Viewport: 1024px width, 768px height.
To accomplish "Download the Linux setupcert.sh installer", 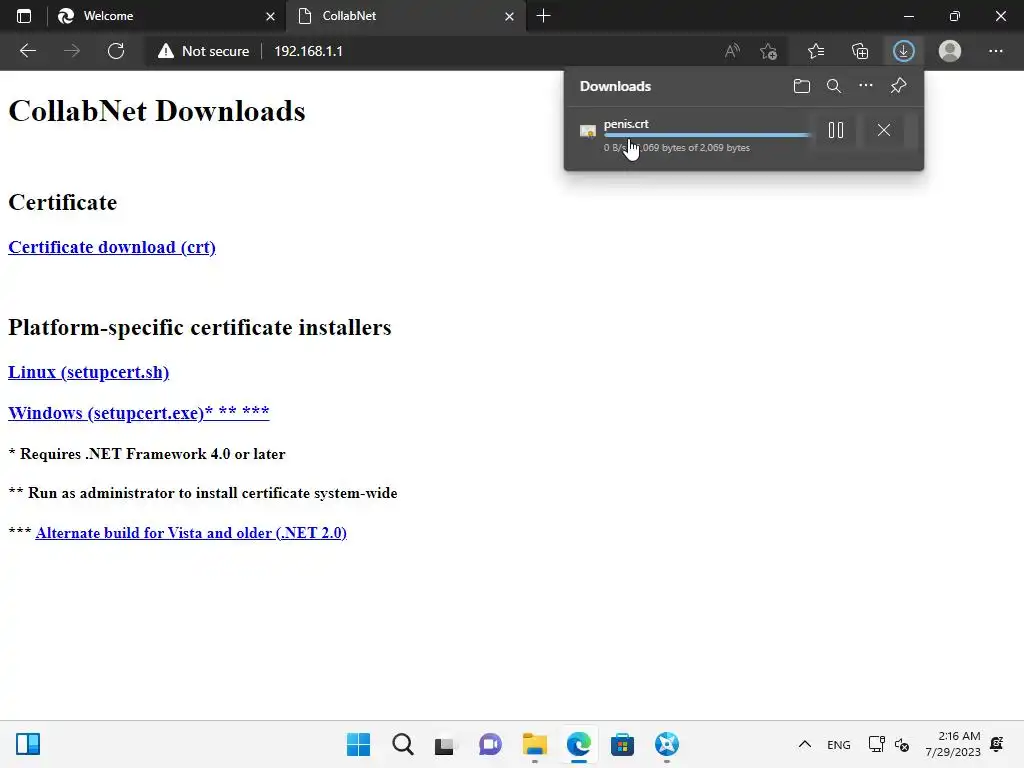I will click(89, 372).
